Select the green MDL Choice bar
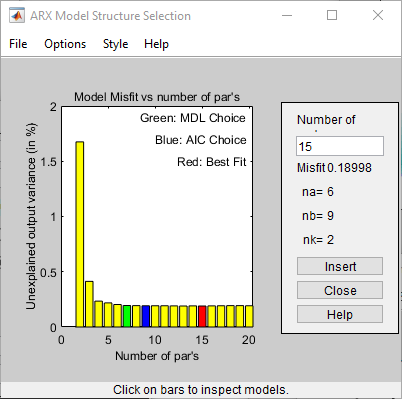Screen dimensions: 402x399 [x=127, y=316]
